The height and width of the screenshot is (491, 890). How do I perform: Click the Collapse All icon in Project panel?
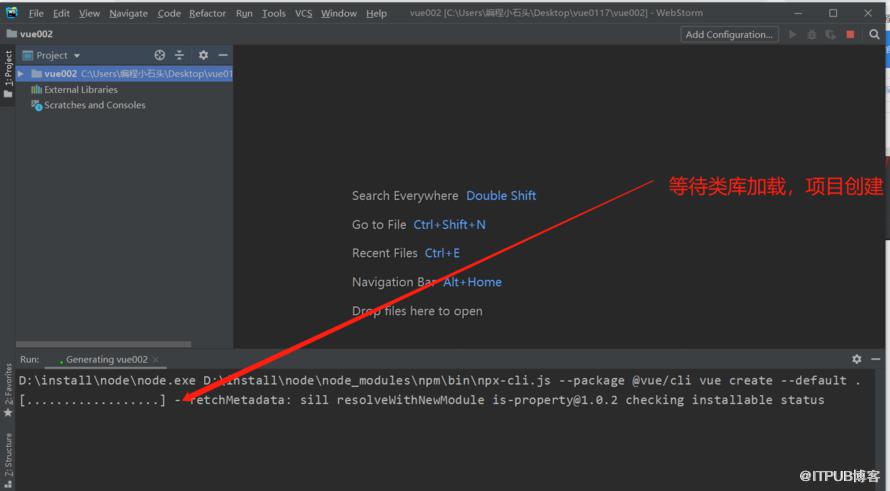click(x=179, y=55)
